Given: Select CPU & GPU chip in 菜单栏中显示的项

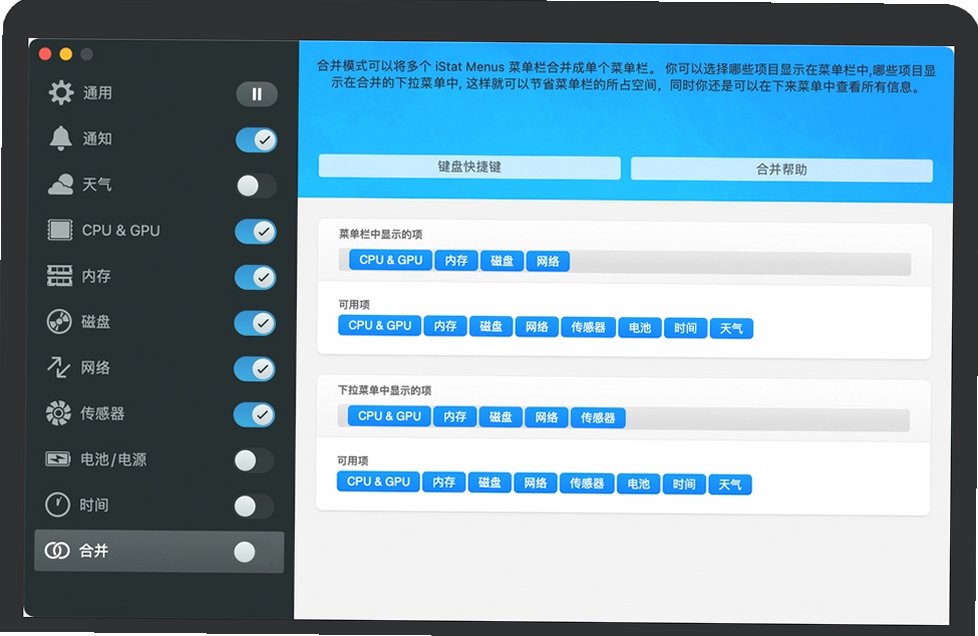Looking at the screenshot, I should click(x=391, y=260).
